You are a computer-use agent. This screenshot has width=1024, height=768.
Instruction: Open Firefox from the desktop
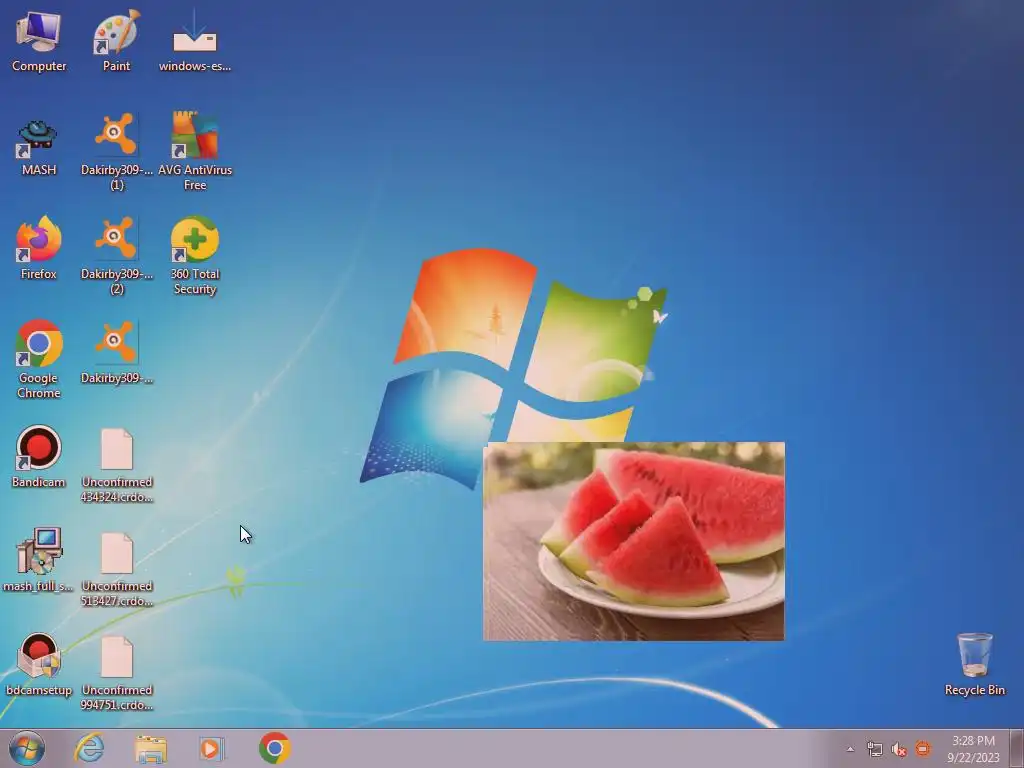pos(39,248)
